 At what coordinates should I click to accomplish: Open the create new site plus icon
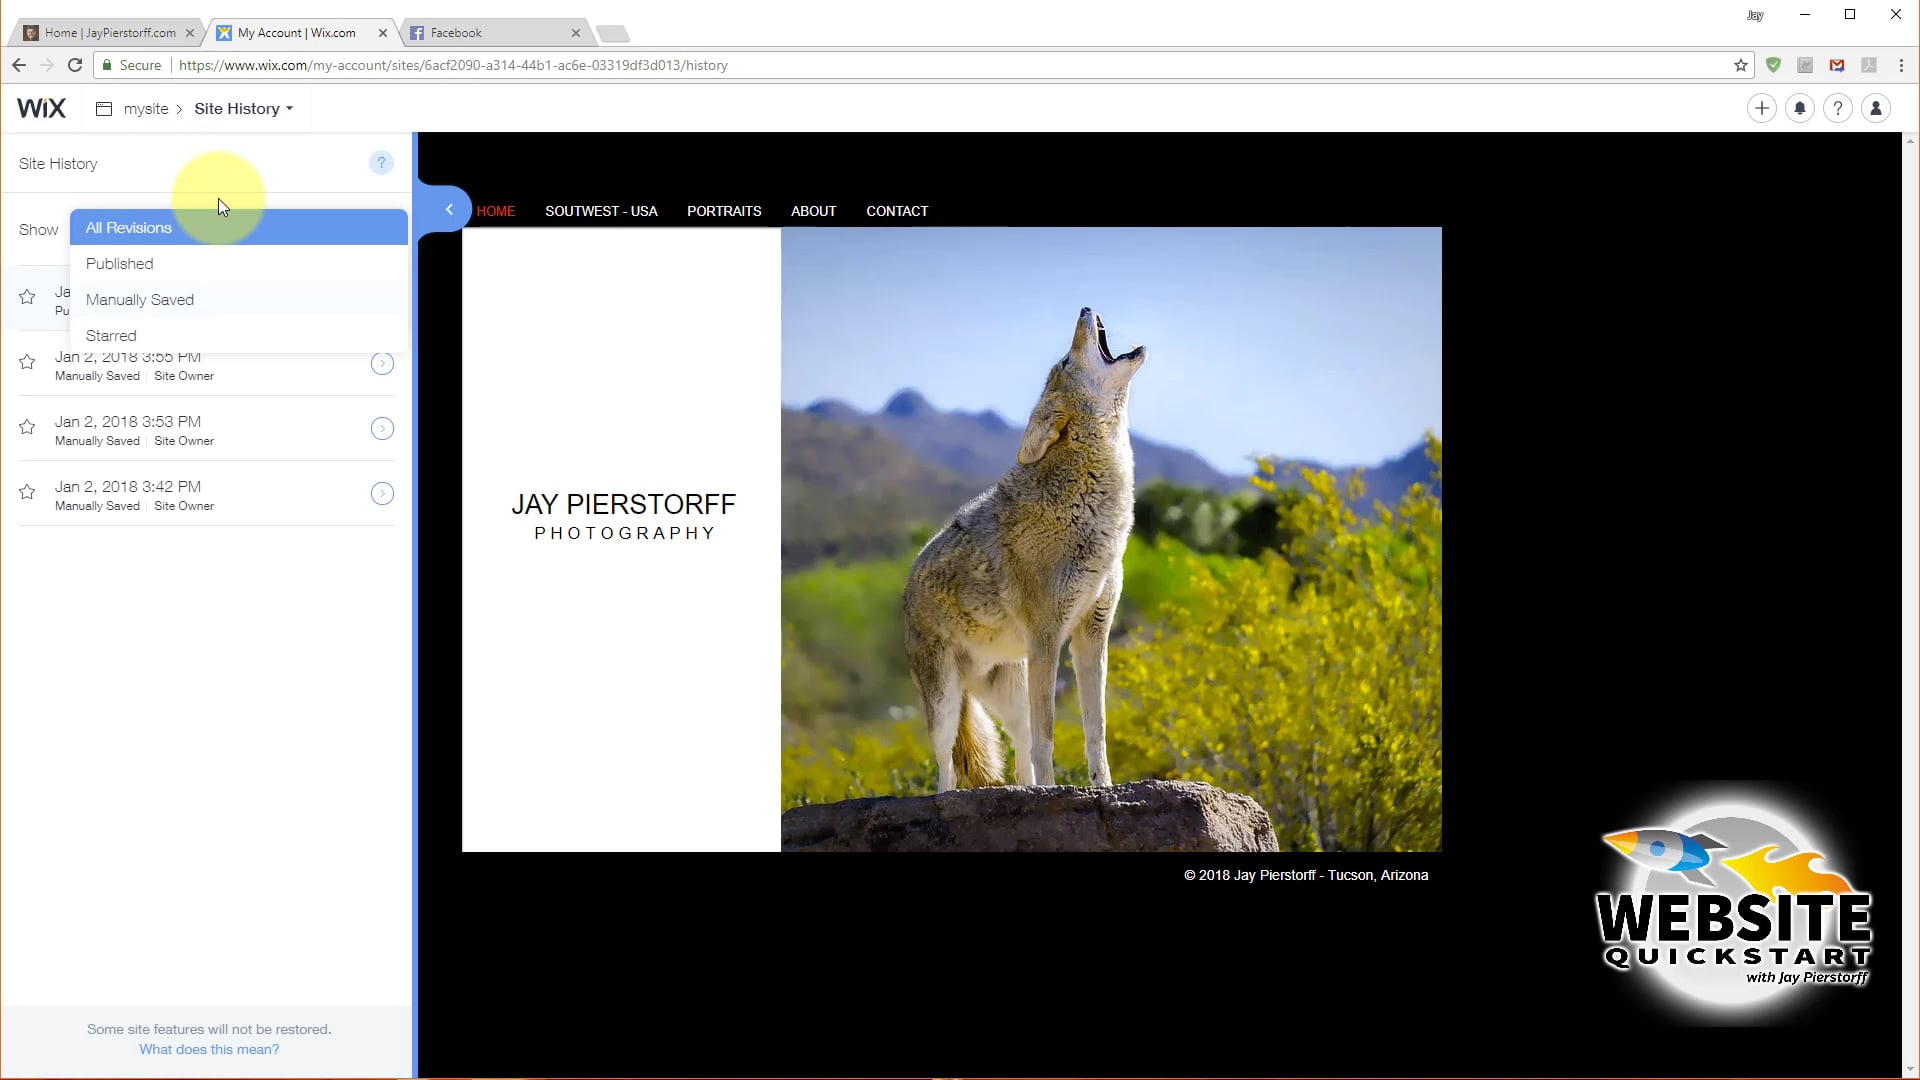coord(1761,108)
